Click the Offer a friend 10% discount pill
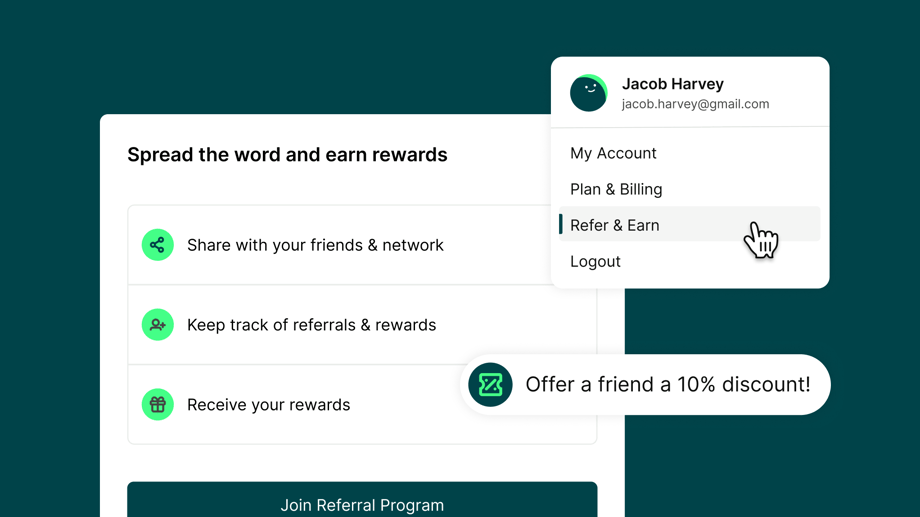The image size is (920, 517). (x=645, y=384)
